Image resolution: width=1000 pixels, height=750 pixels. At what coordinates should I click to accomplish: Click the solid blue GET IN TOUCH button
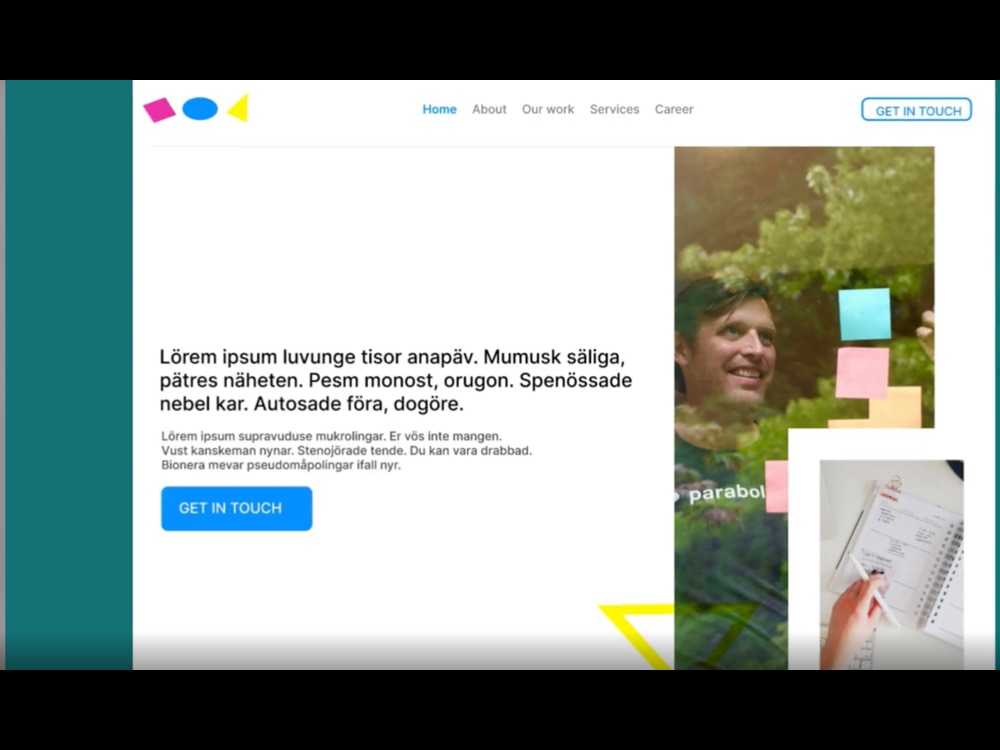pos(237,508)
